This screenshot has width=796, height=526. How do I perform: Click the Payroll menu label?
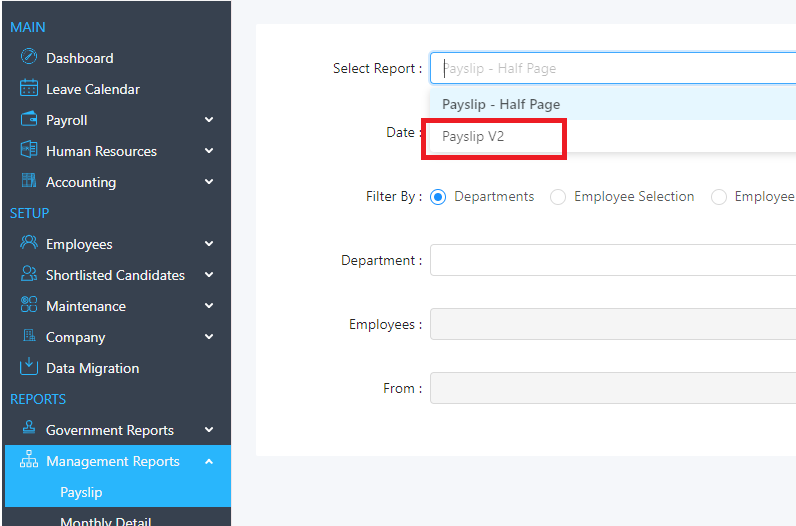tap(67, 120)
